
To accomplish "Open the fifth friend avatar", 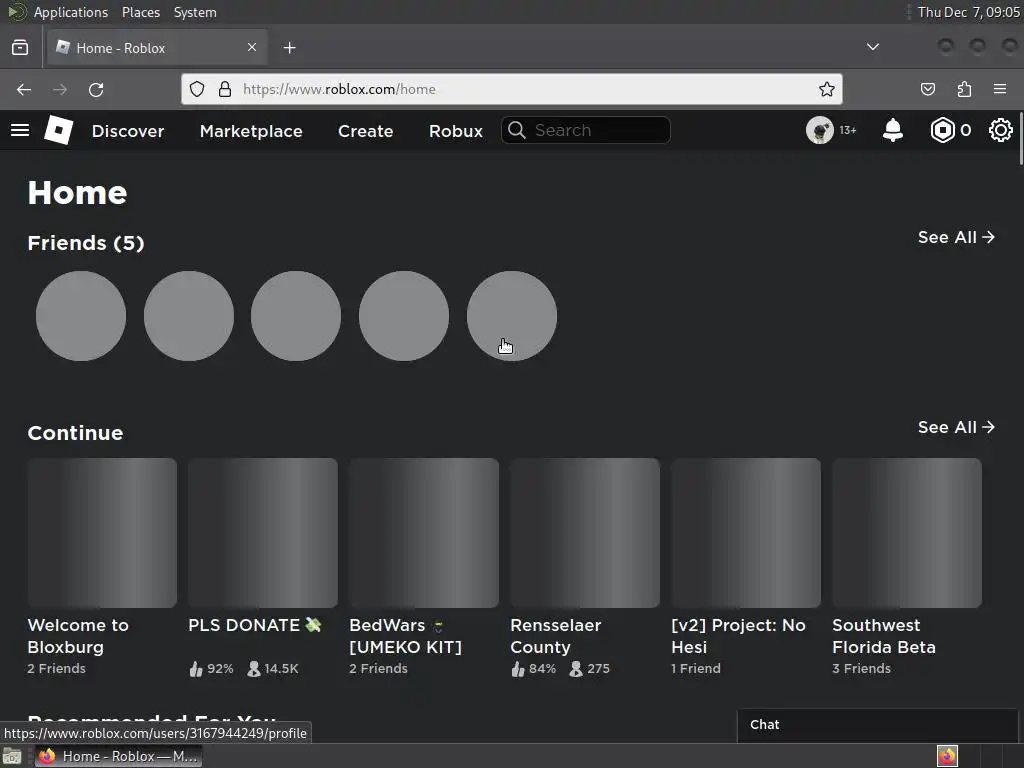I will [512, 316].
